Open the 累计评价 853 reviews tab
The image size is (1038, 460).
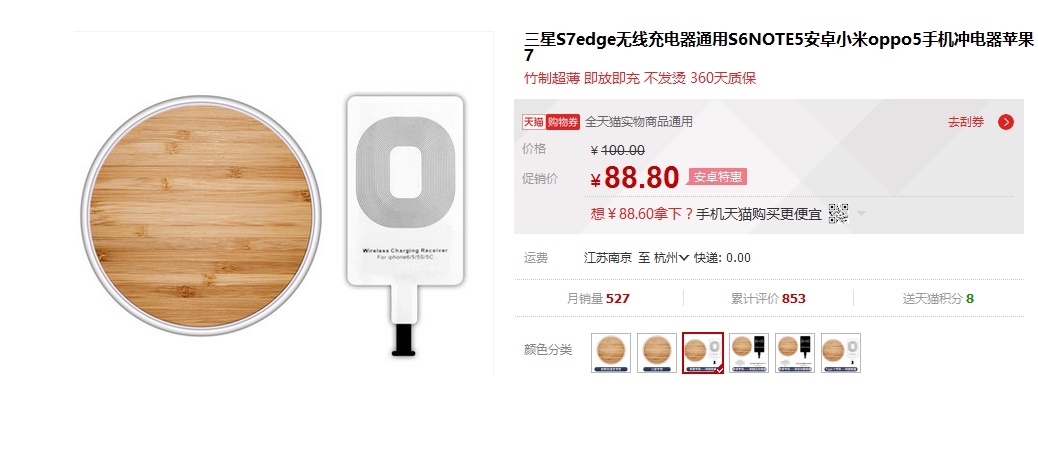[768, 299]
